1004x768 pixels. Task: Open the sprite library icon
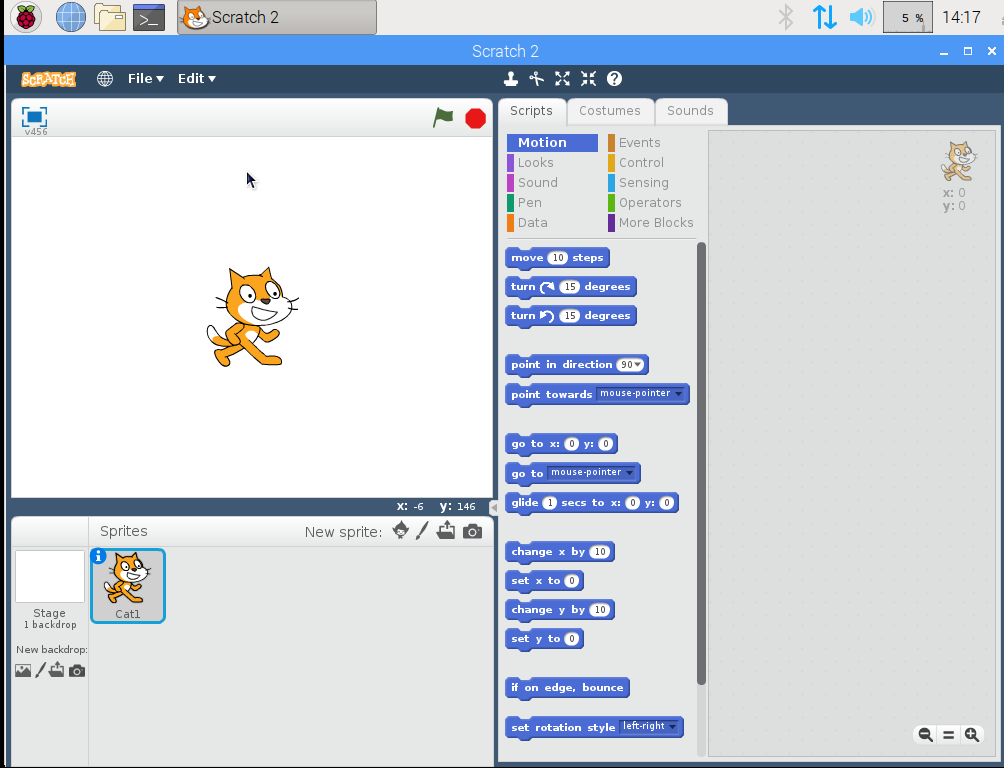(x=399, y=531)
